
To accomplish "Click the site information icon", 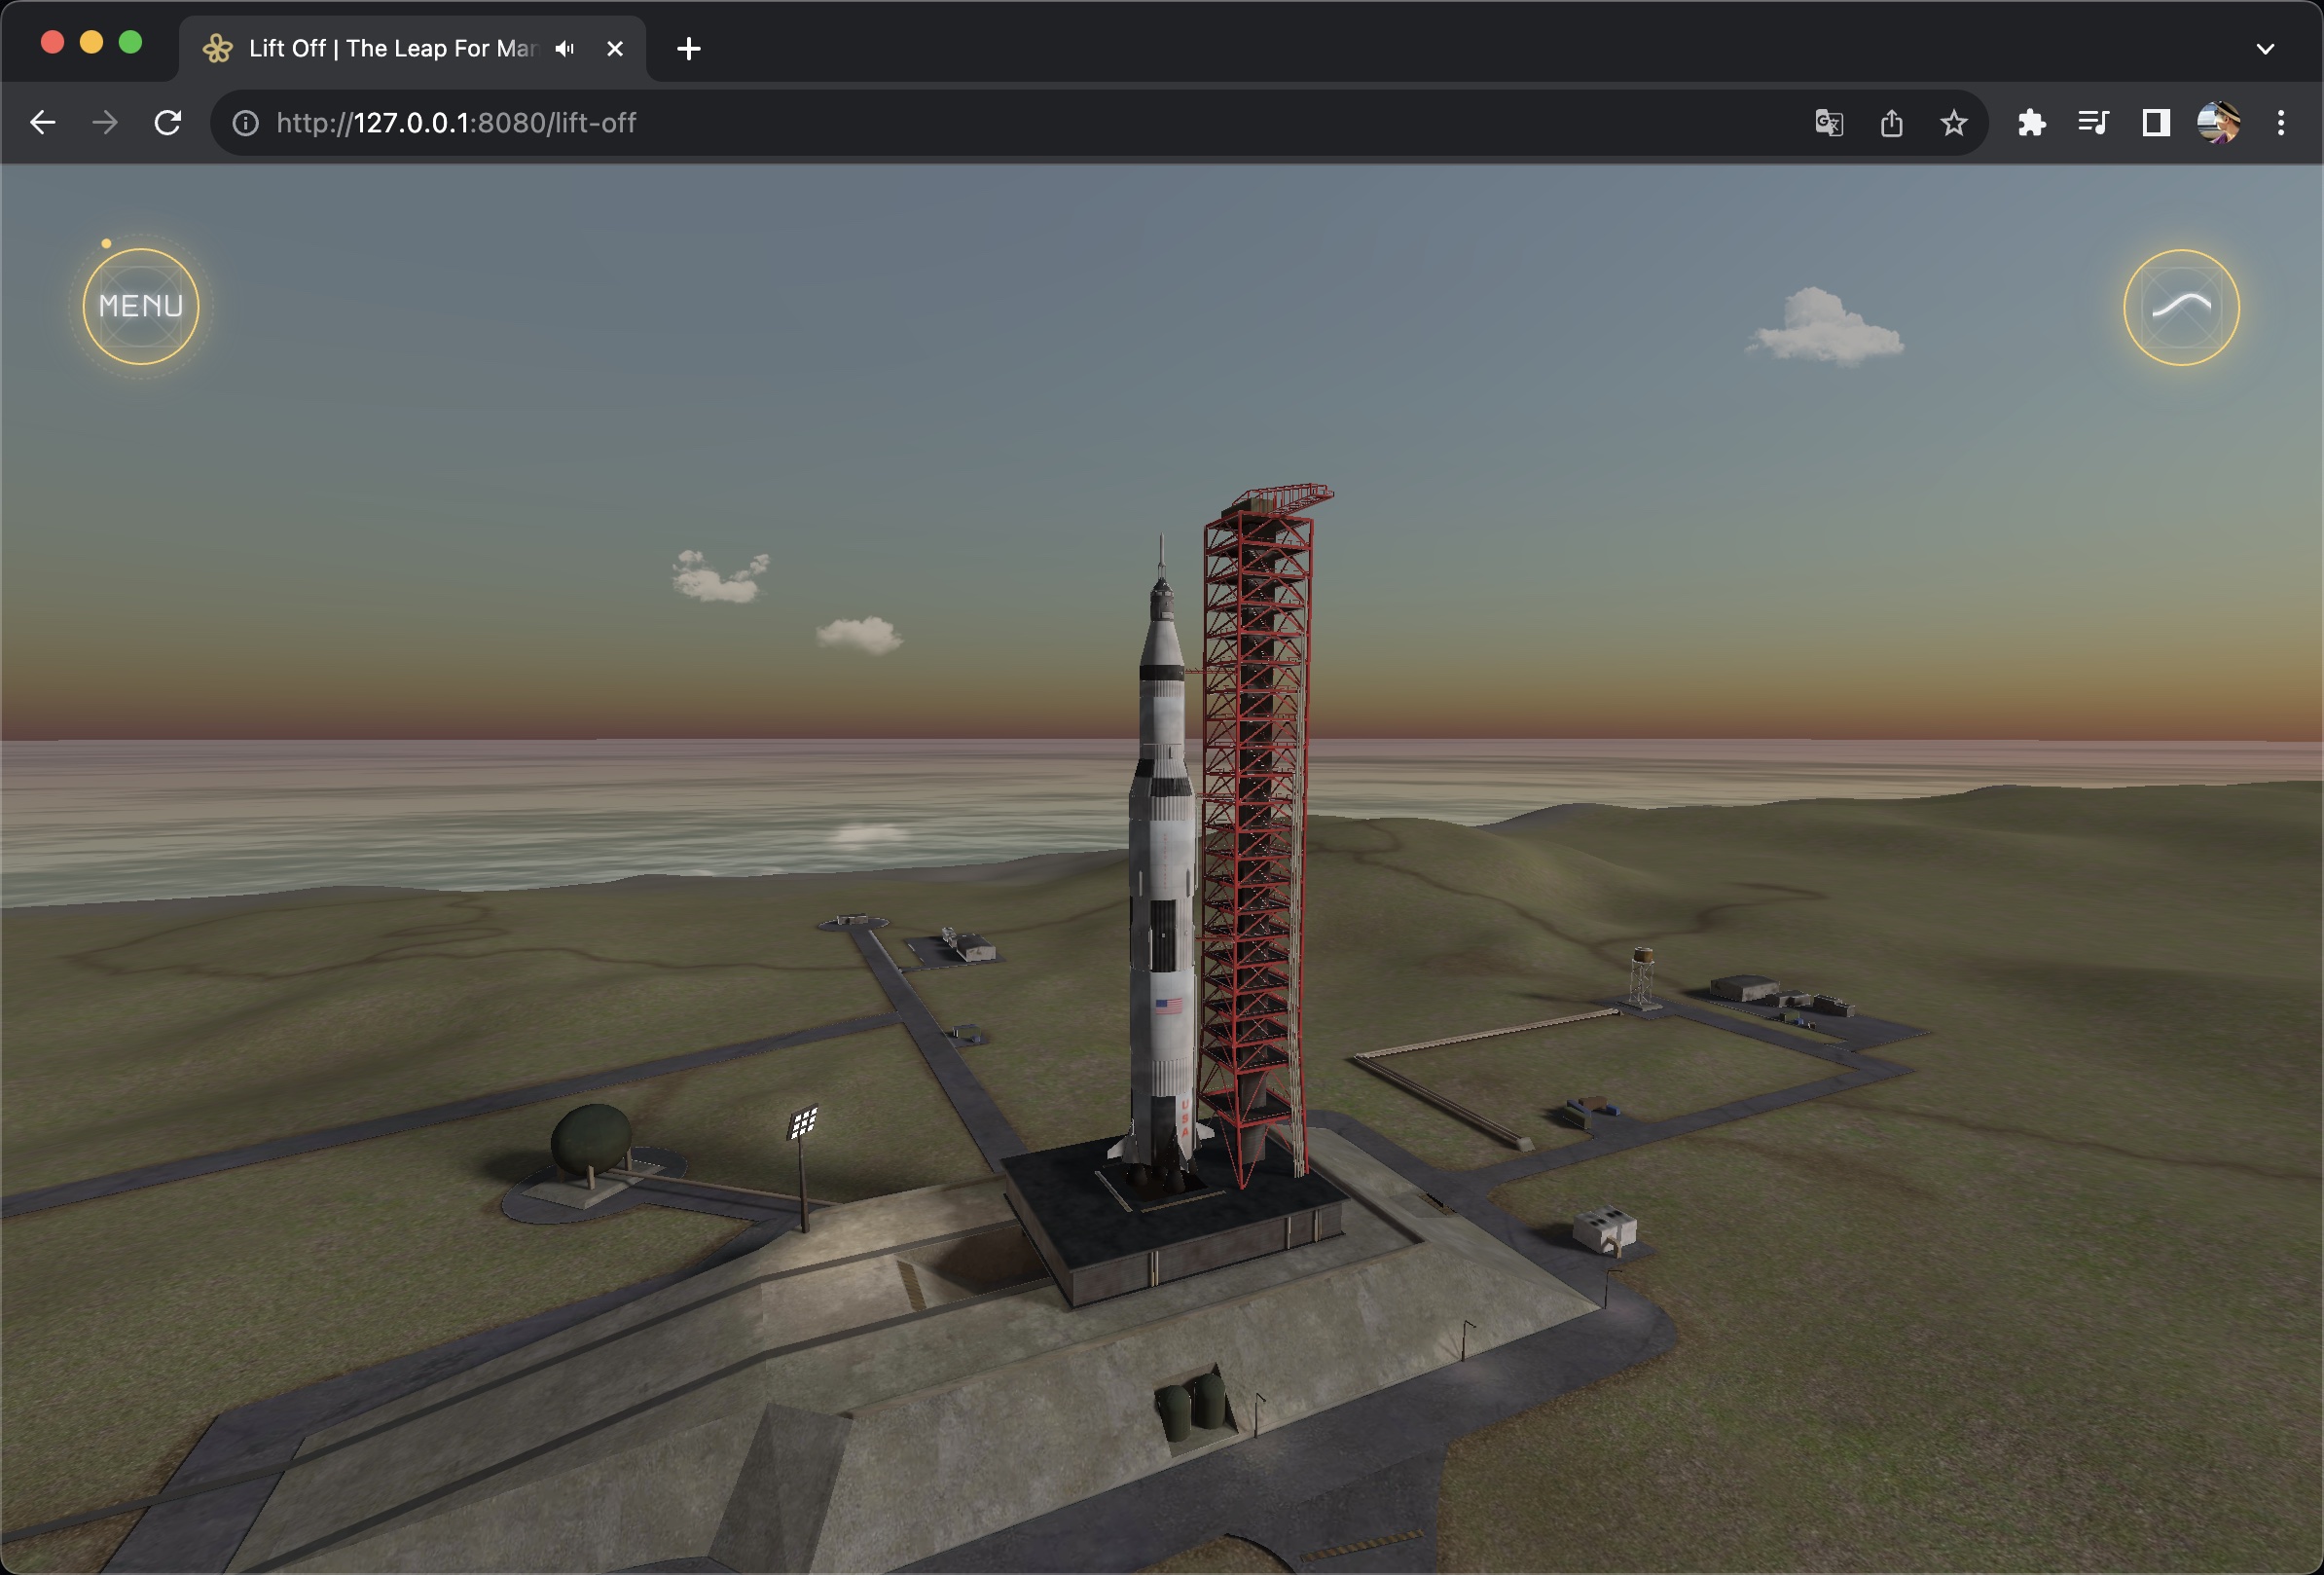I will pos(246,123).
